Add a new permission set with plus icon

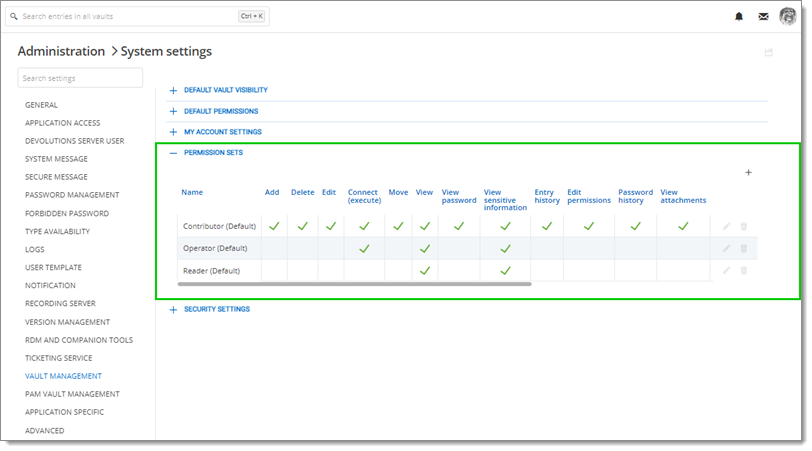748,172
